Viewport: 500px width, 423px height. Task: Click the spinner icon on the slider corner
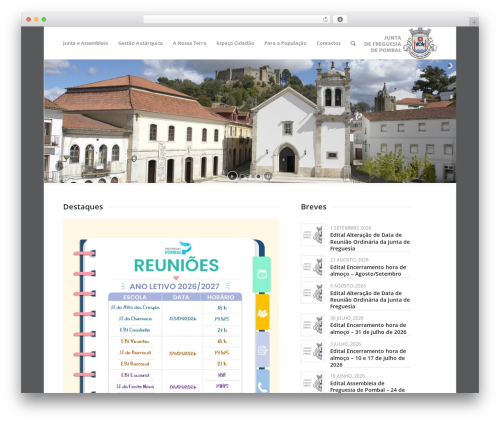449,66
